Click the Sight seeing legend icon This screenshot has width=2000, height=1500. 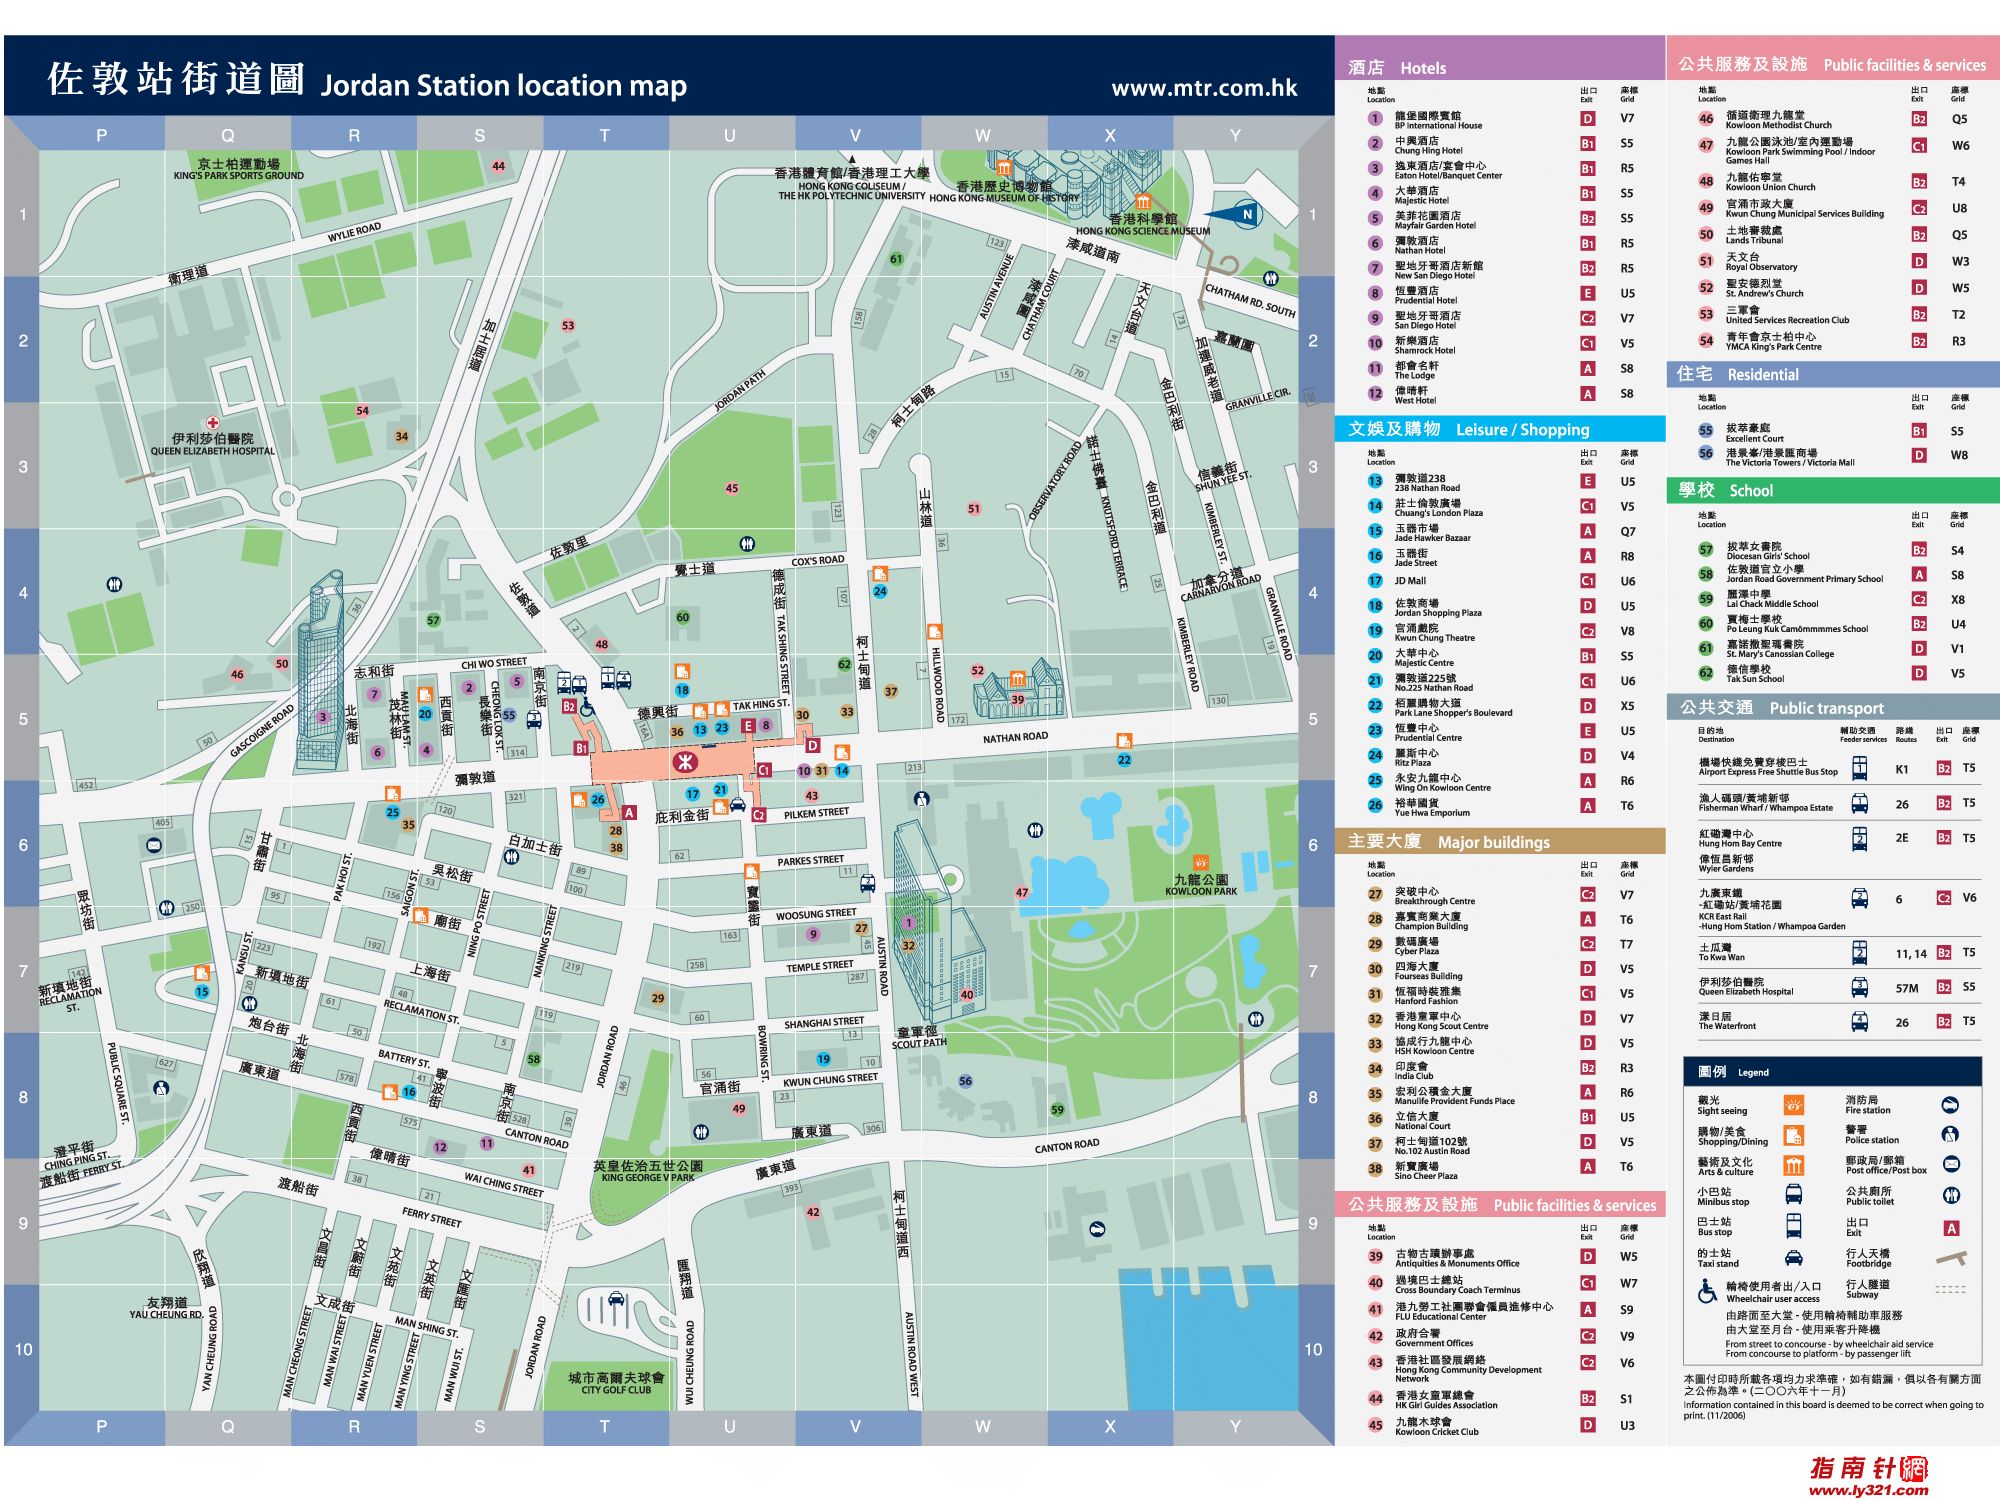[x=1794, y=1105]
